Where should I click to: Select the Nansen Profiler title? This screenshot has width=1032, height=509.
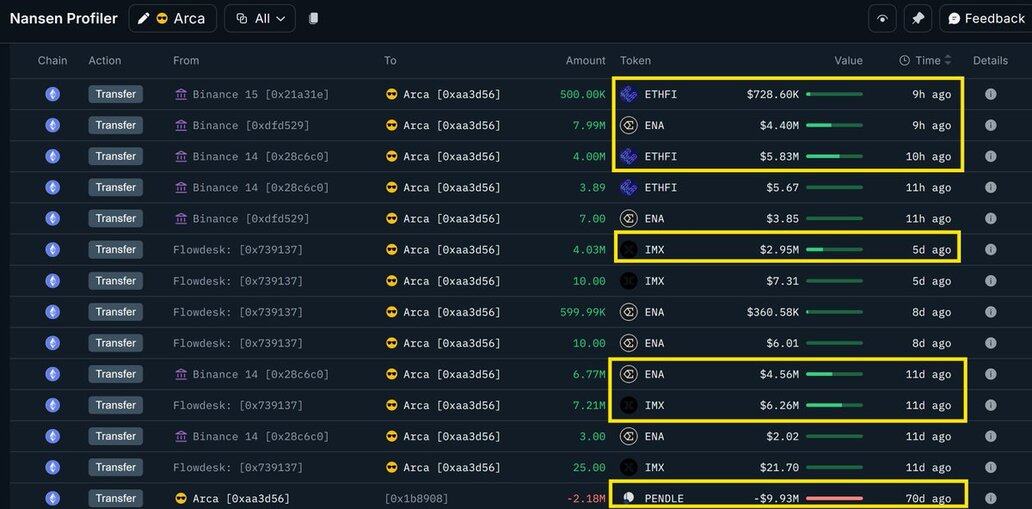coord(63,19)
